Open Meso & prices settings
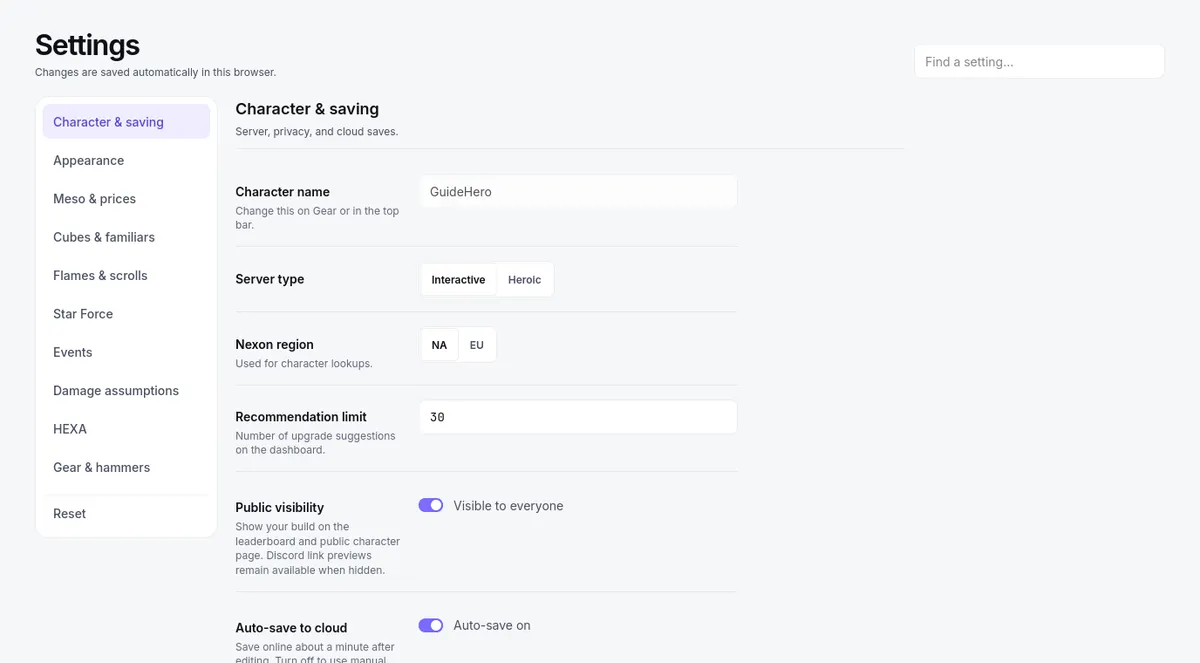This screenshot has width=1200, height=663. pyautogui.click(x=126, y=199)
